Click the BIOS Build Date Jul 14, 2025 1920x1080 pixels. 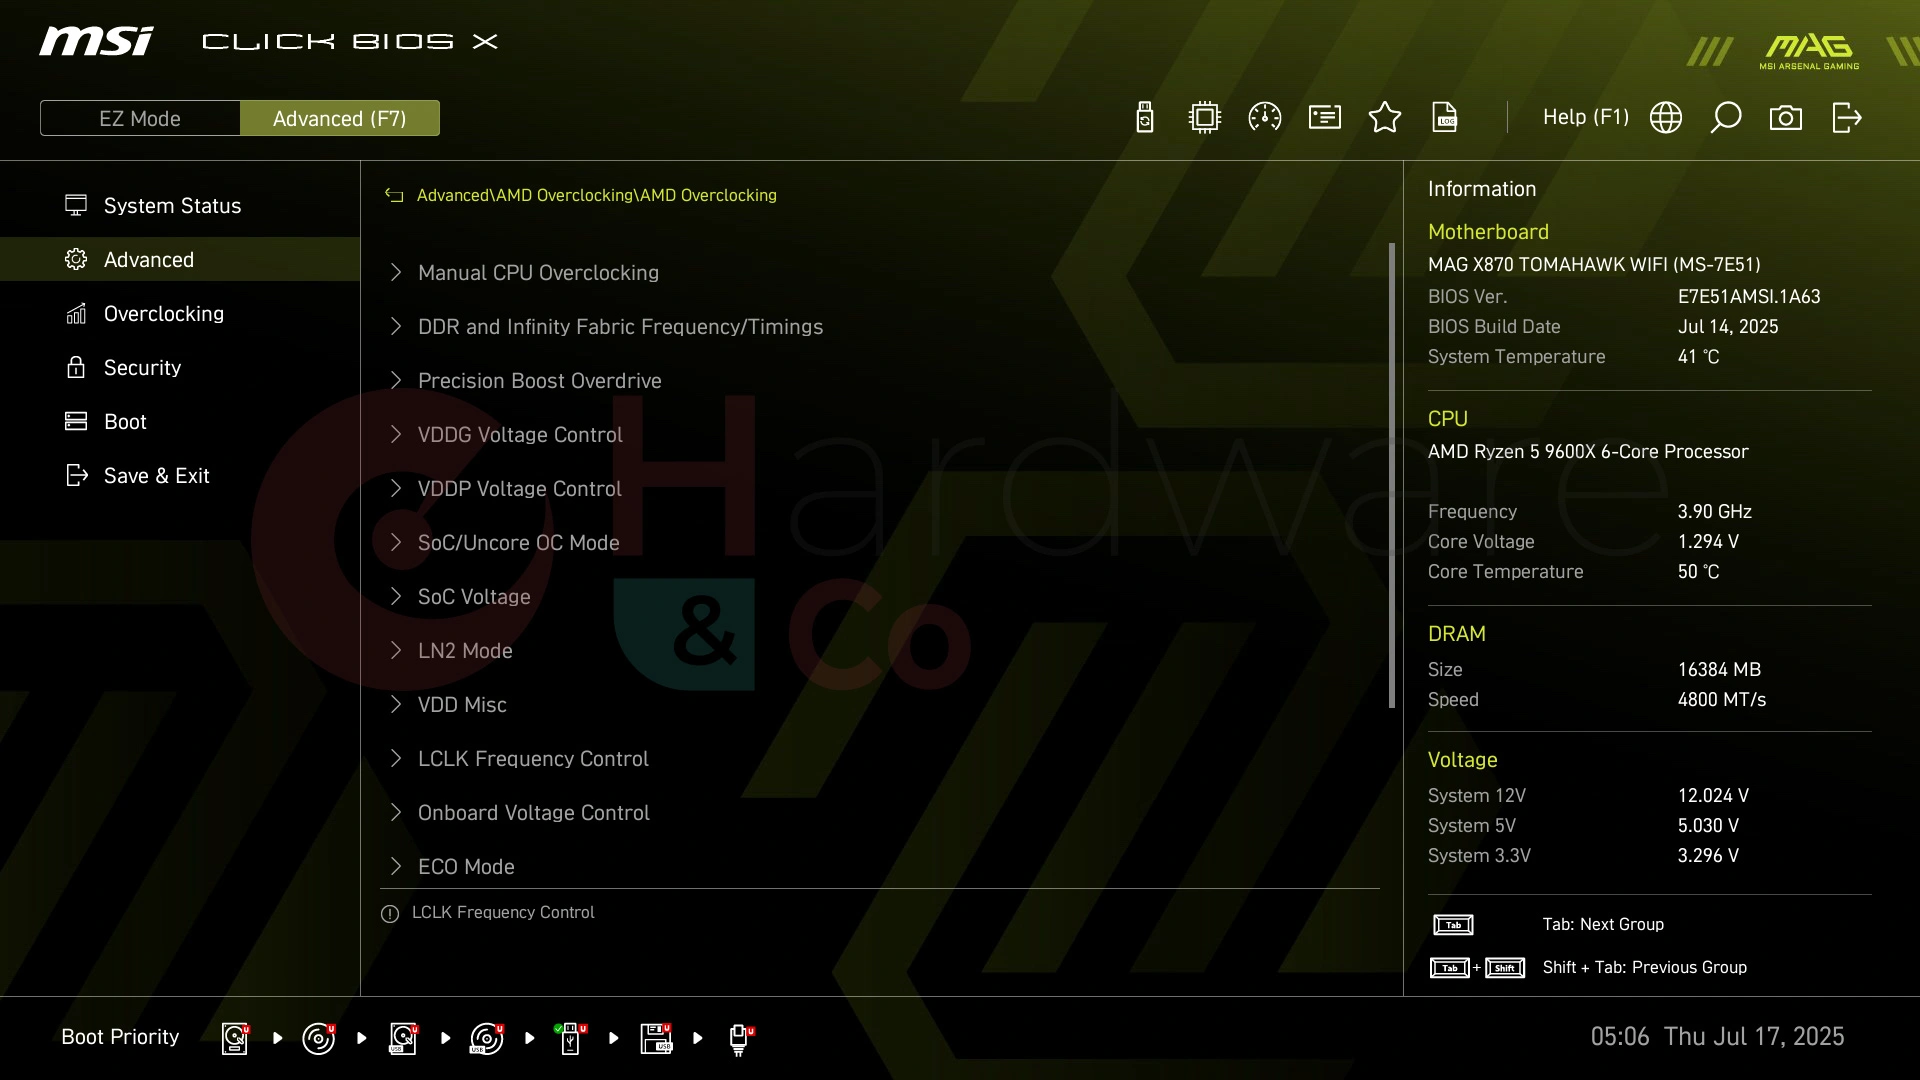[1728, 327]
